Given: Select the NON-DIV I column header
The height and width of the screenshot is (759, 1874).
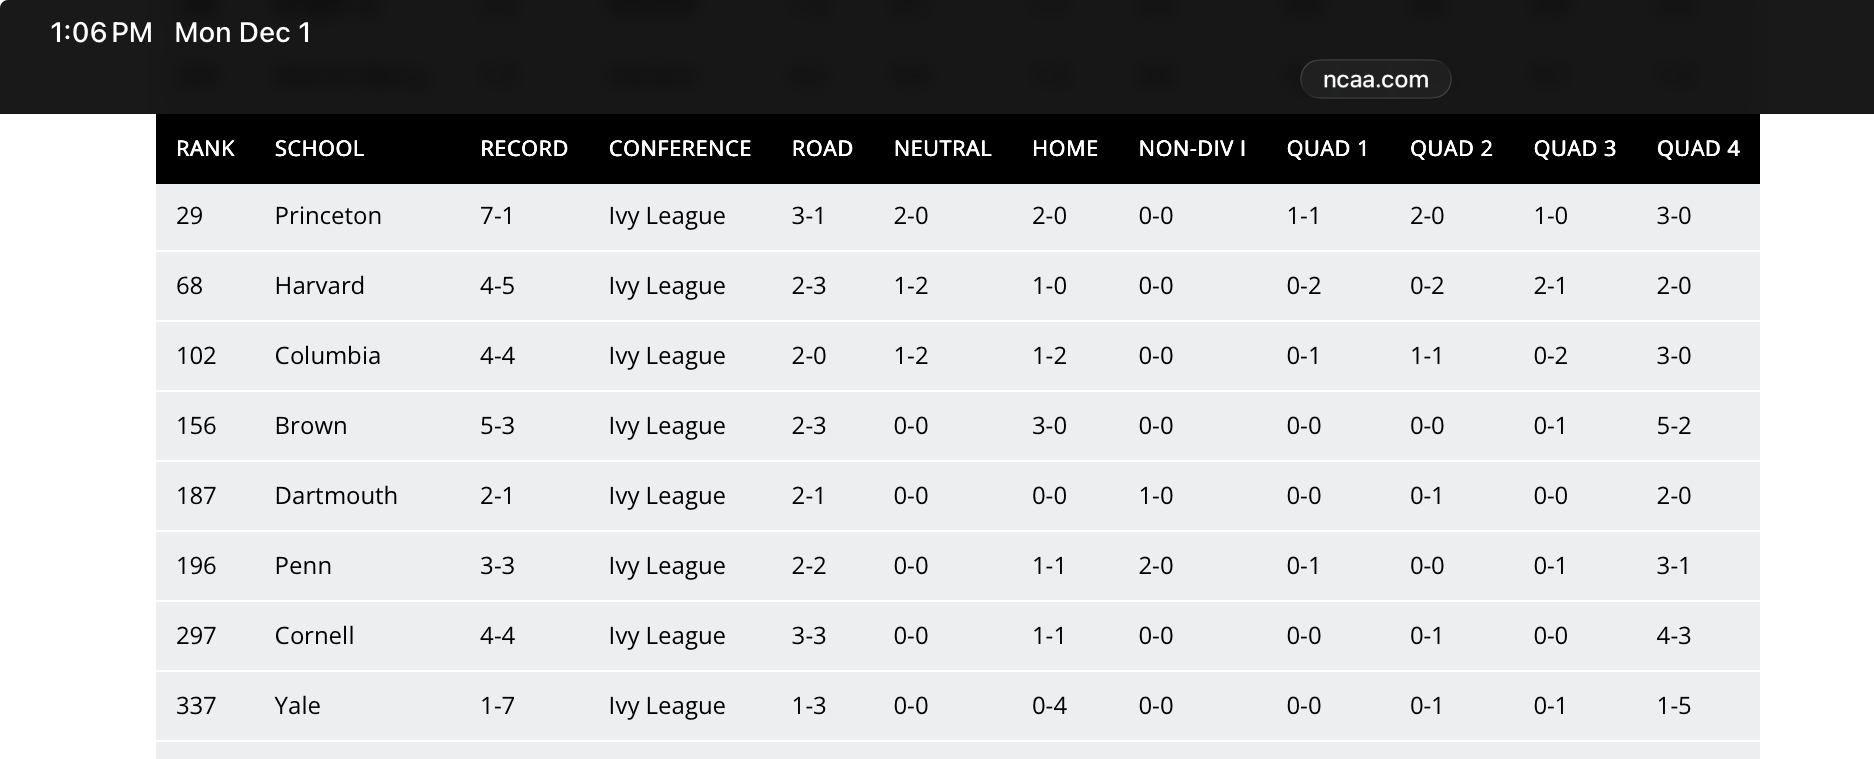Looking at the screenshot, I should click(1192, 149).
